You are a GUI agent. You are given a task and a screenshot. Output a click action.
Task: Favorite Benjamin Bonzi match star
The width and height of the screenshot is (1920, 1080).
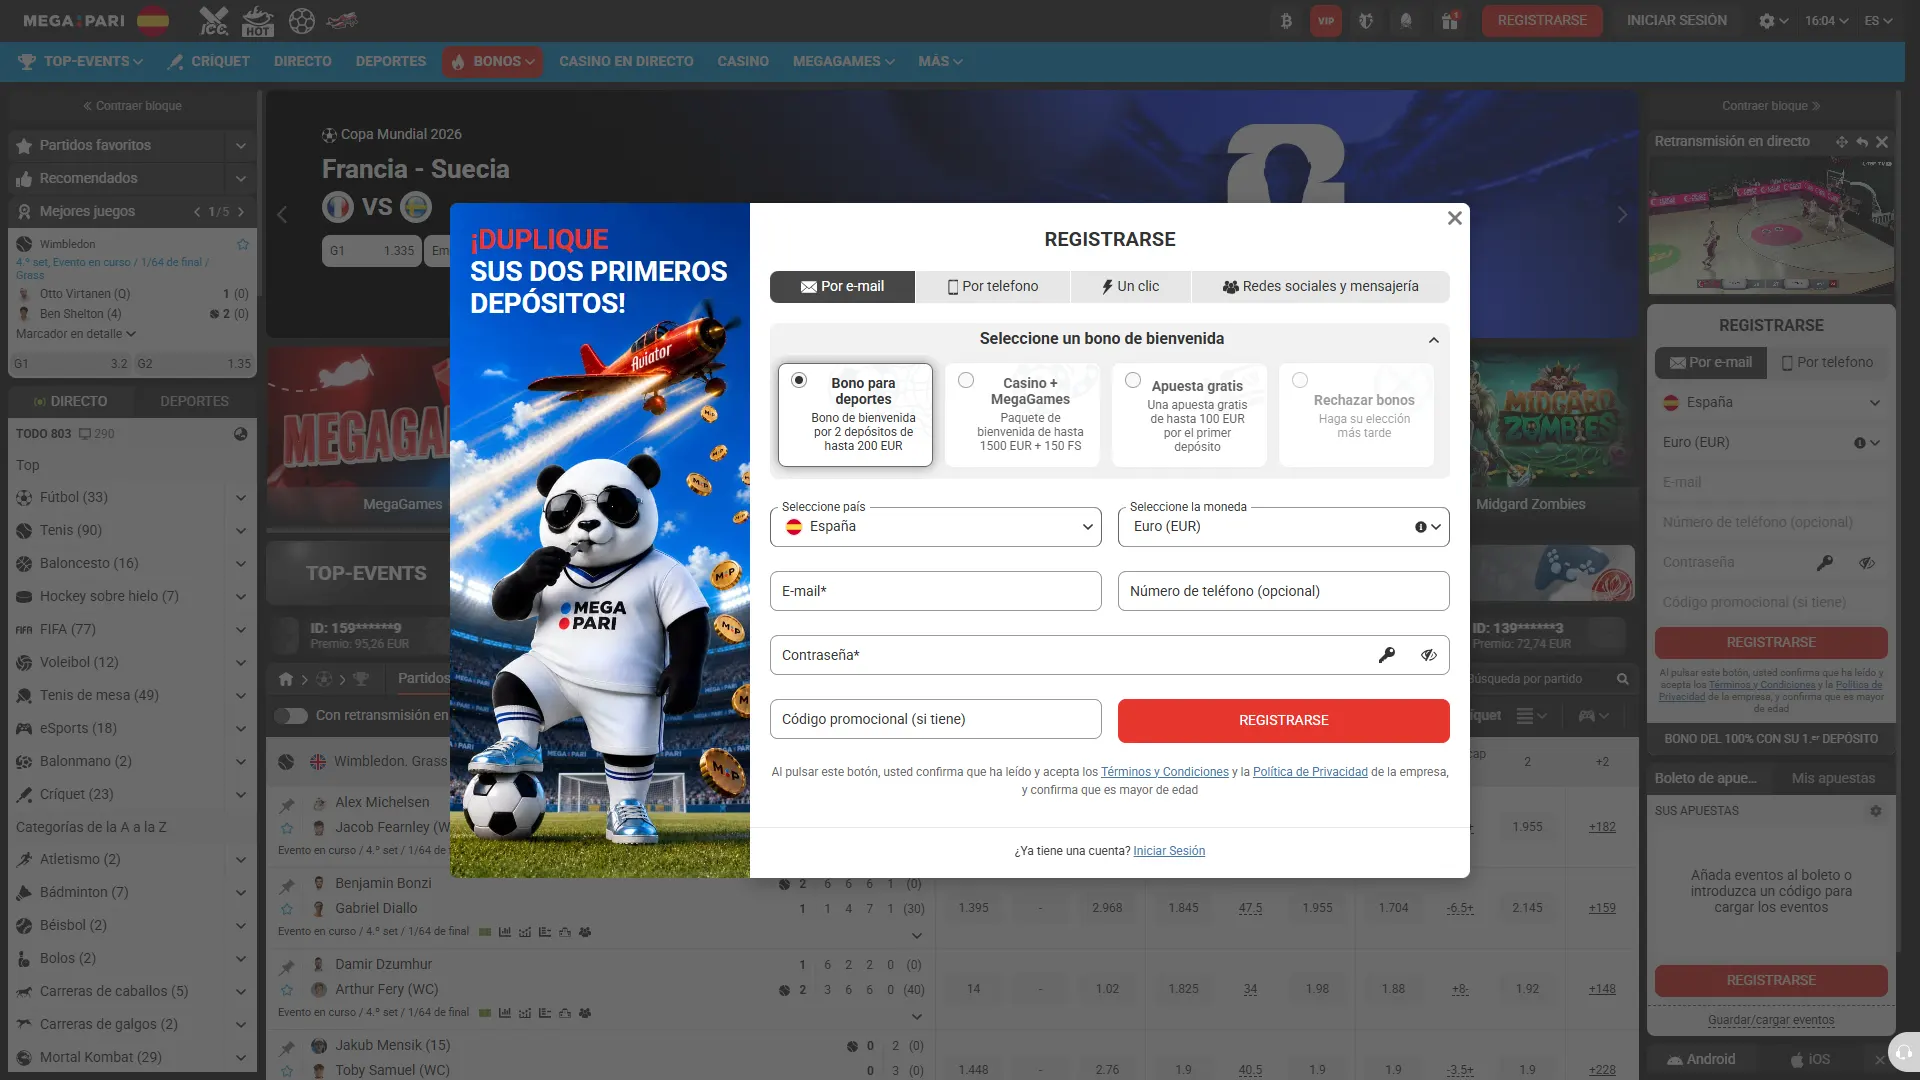pyautogui.click(x=287, y=909)
